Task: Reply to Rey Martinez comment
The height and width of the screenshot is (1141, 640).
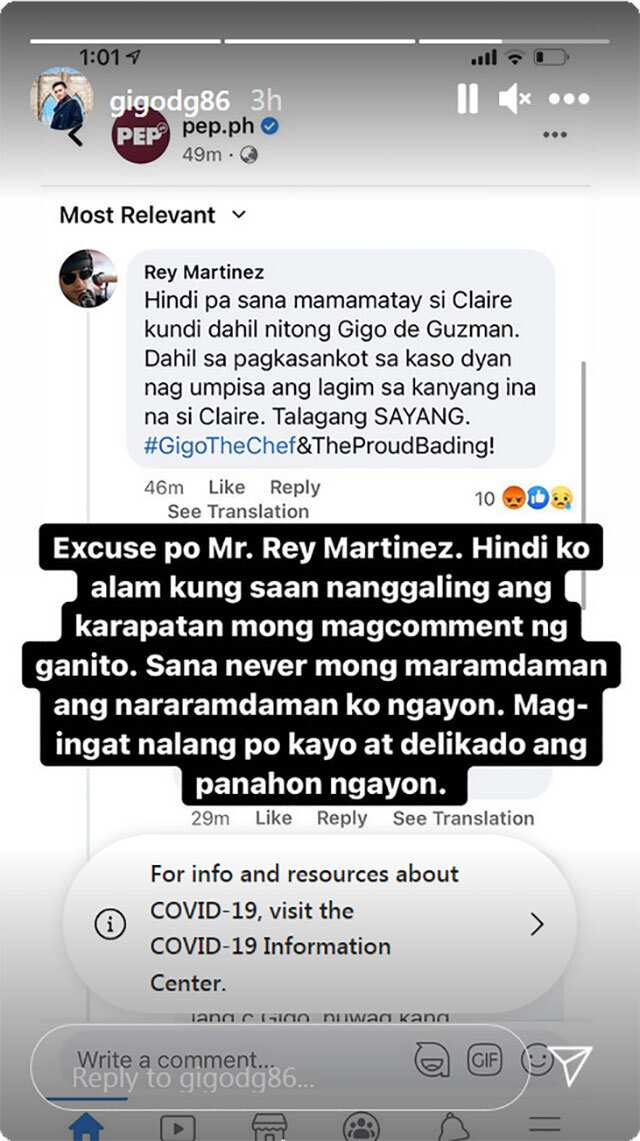Action: [x=295, y=488]
